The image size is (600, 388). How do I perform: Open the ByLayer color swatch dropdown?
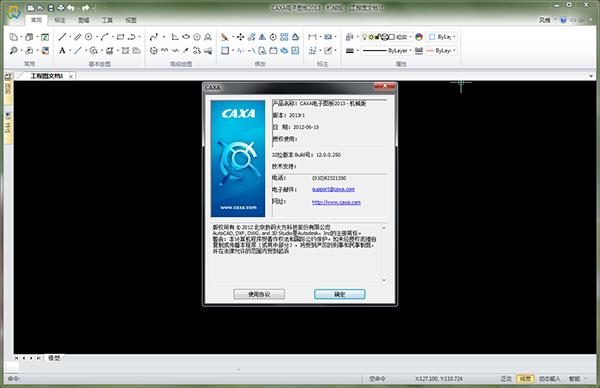pyautogui.click(x=442, y=37)
